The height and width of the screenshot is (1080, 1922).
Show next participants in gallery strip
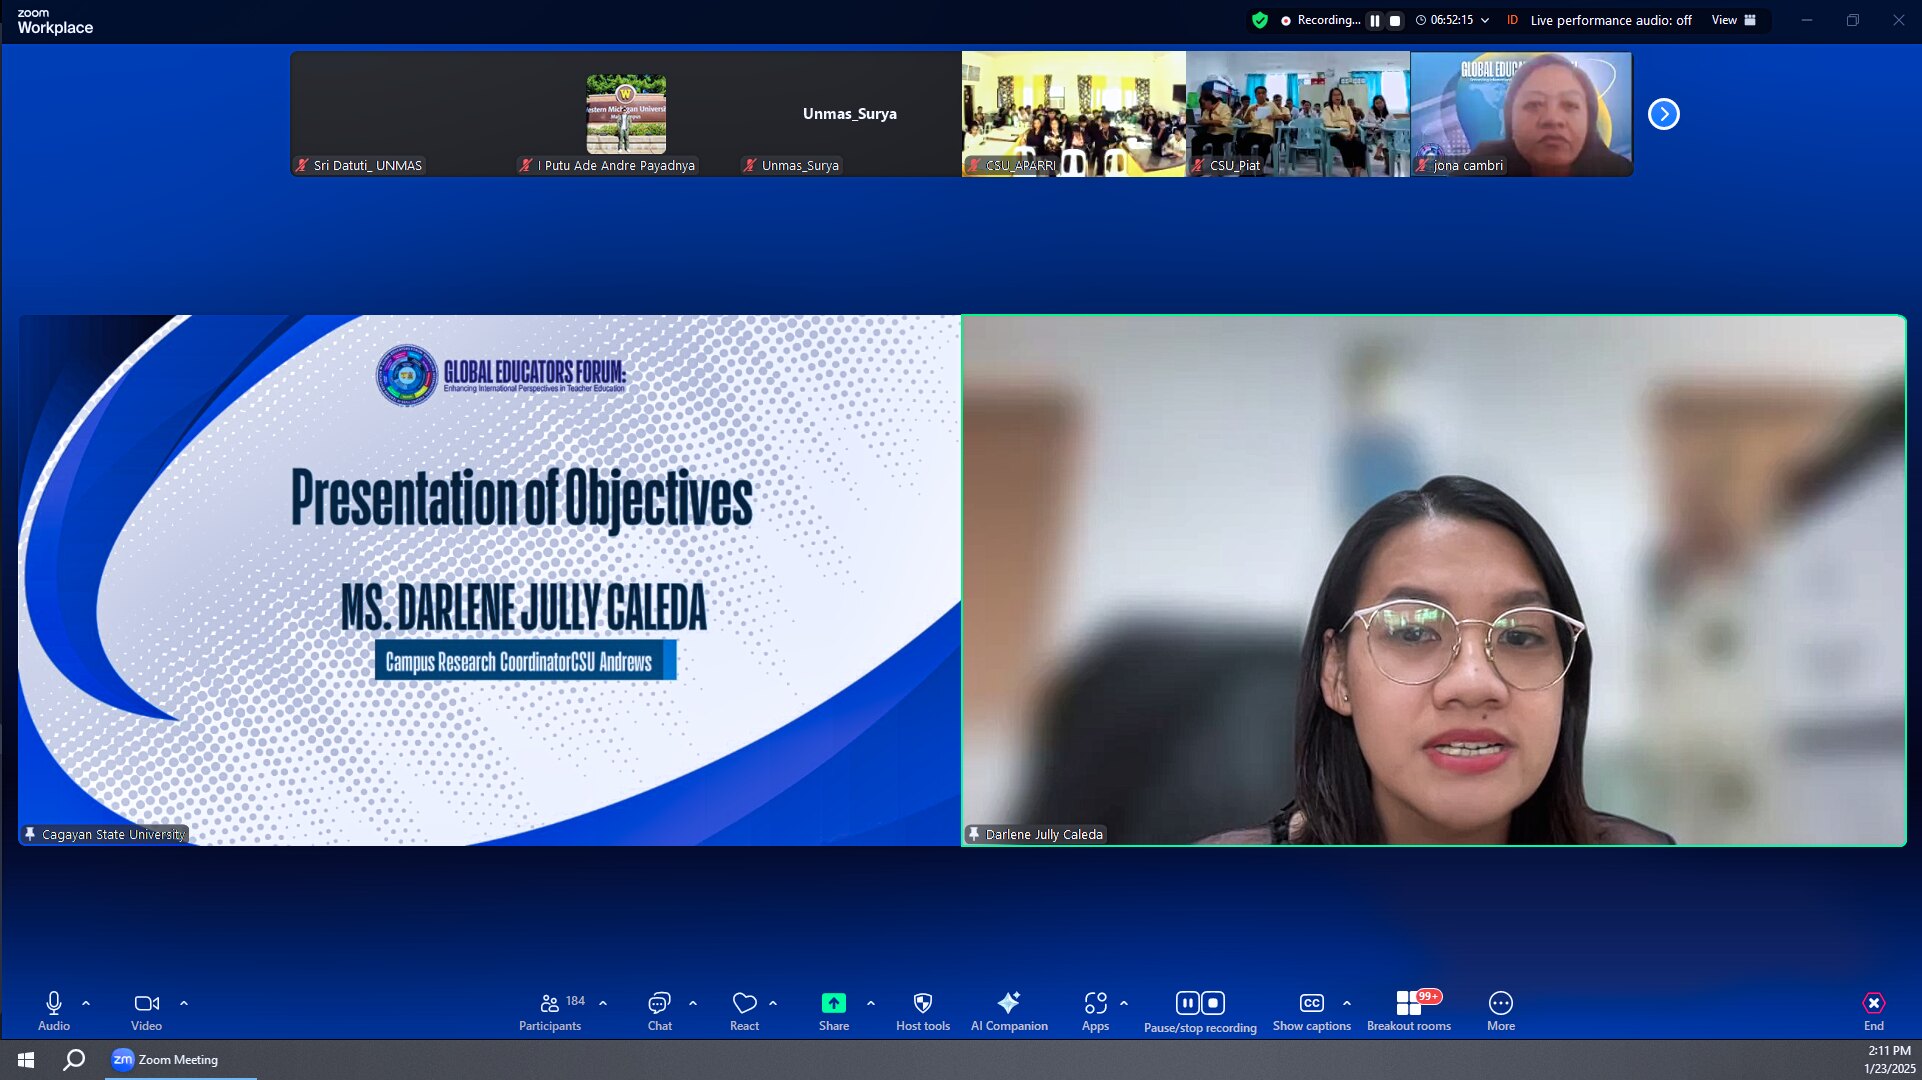(1664, 114)
